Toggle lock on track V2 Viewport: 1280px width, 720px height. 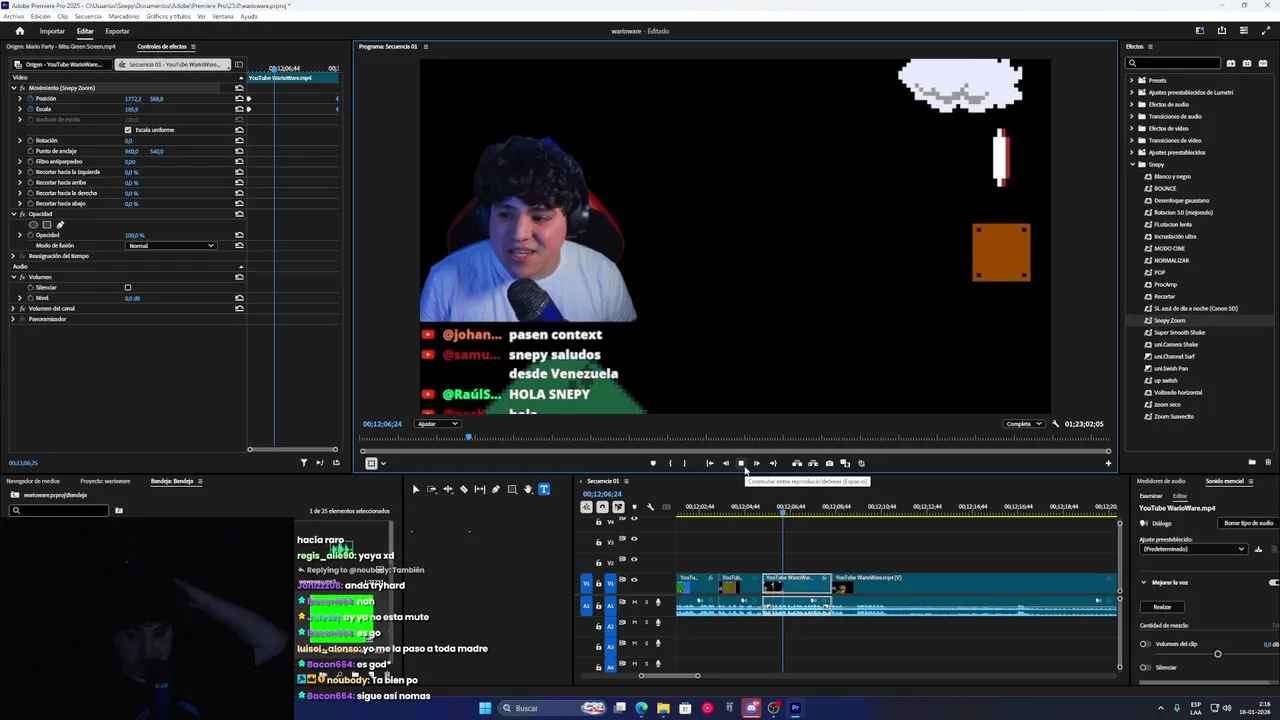tap(599, 562)
